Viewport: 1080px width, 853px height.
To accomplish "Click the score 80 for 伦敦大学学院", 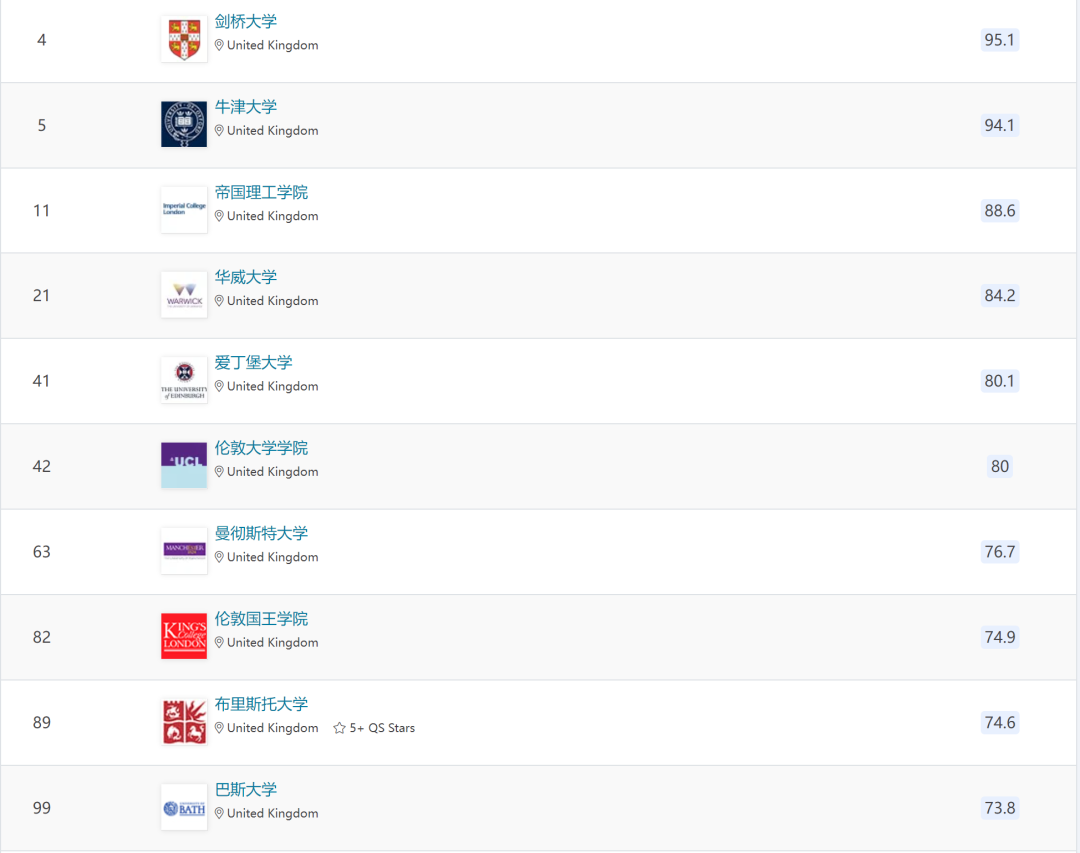I will (x=999, y=466).
